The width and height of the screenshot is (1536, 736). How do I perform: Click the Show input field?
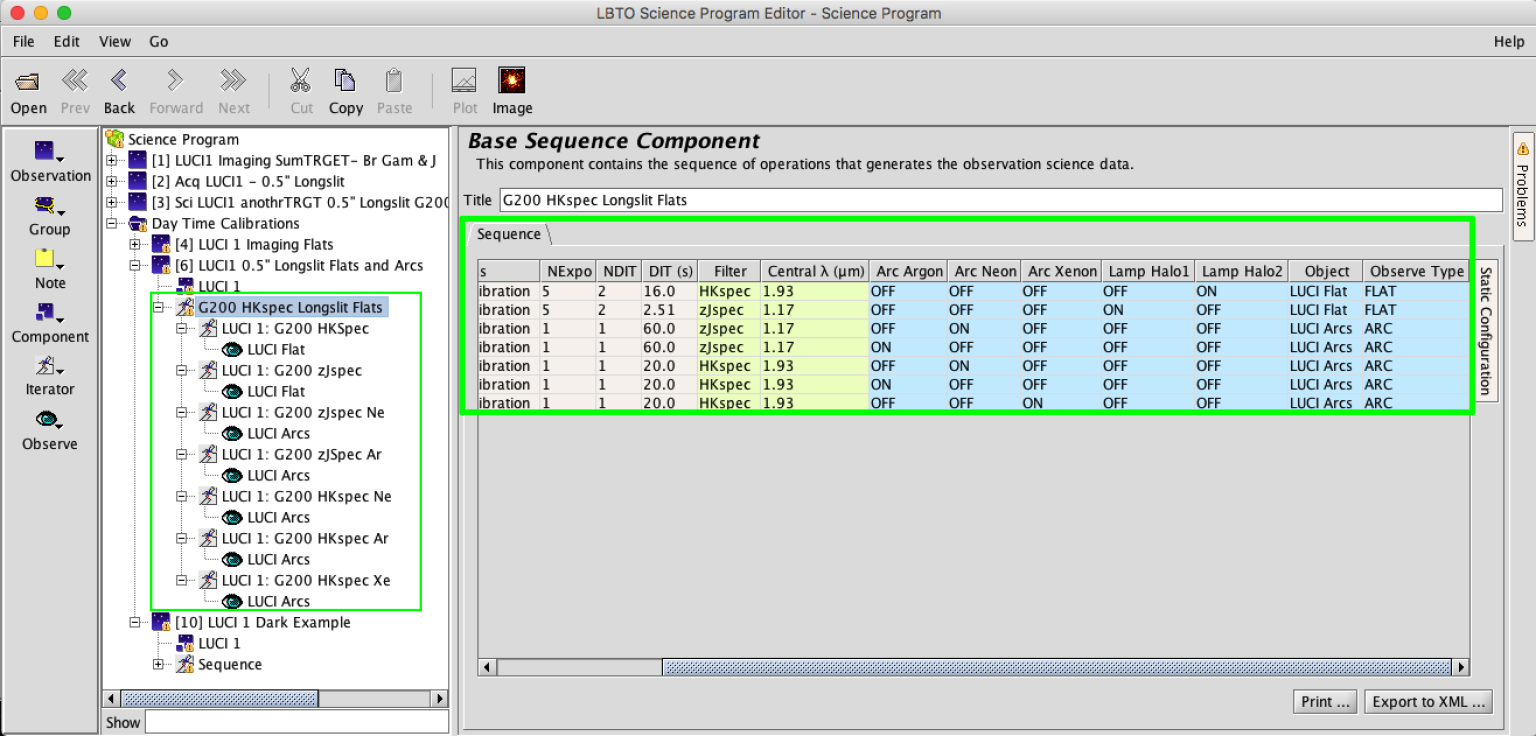point(297,722)
